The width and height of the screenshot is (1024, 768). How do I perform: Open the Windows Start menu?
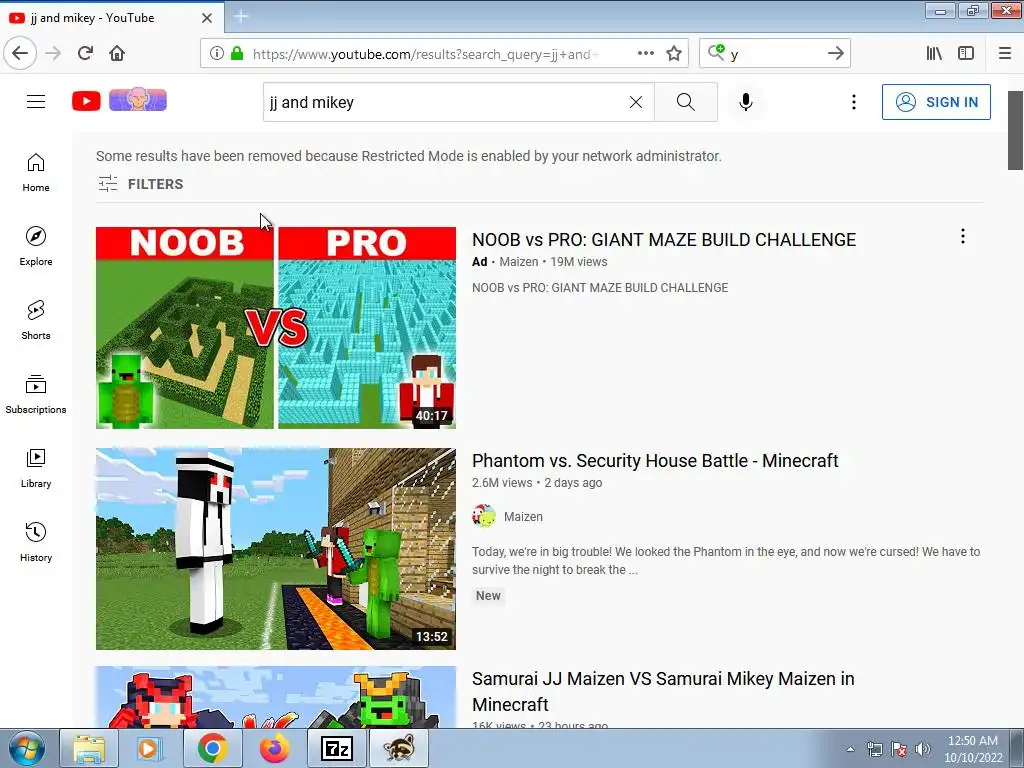26,748
